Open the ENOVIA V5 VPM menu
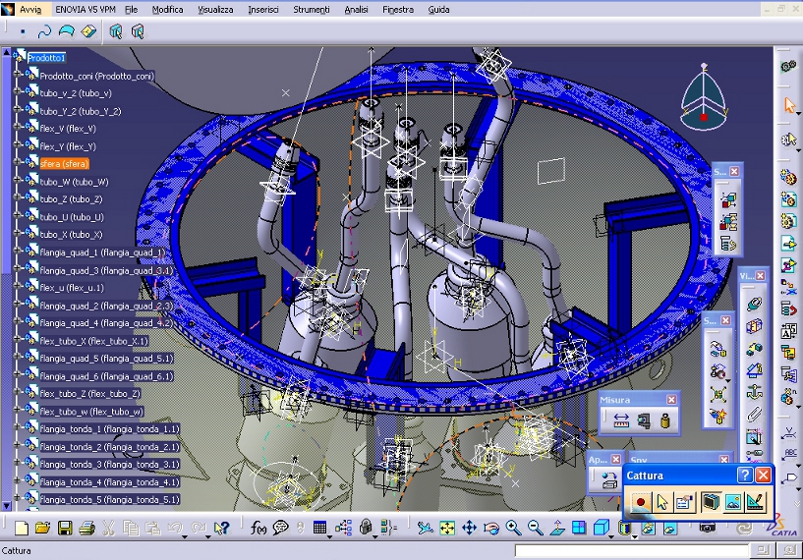Viewport: 803px width, 560px height. pyautogui.click(x=86, y=10)
